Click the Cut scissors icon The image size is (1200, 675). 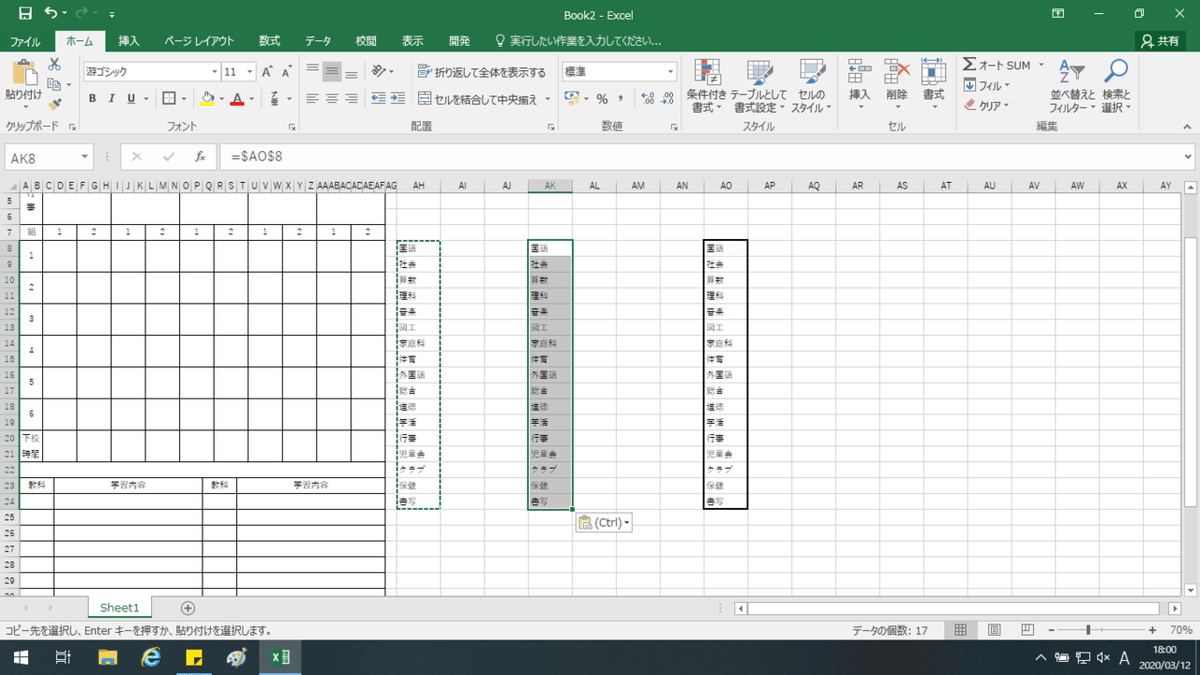pyautogui.click(x=55, y=64)
